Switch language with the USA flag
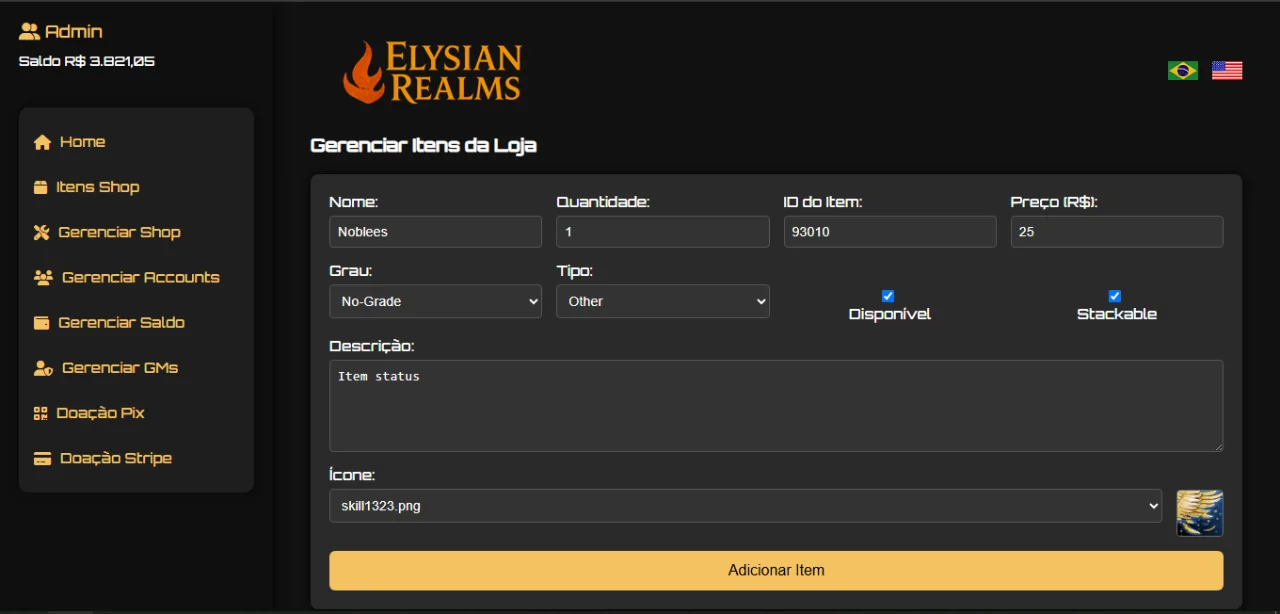The image size is (1280, 614). click(x=1227, y=70)
